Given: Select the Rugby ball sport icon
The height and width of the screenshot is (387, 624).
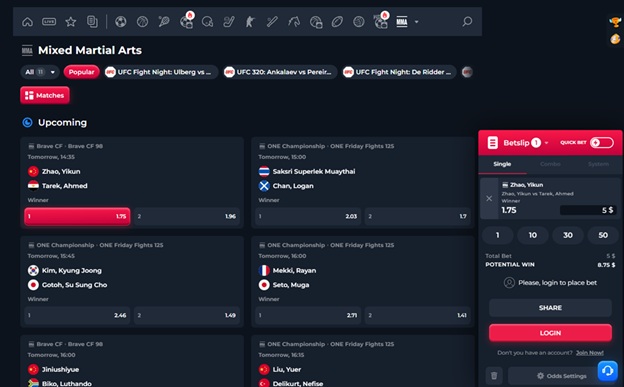Looking at the screenshot, I should tap(337, 22).
